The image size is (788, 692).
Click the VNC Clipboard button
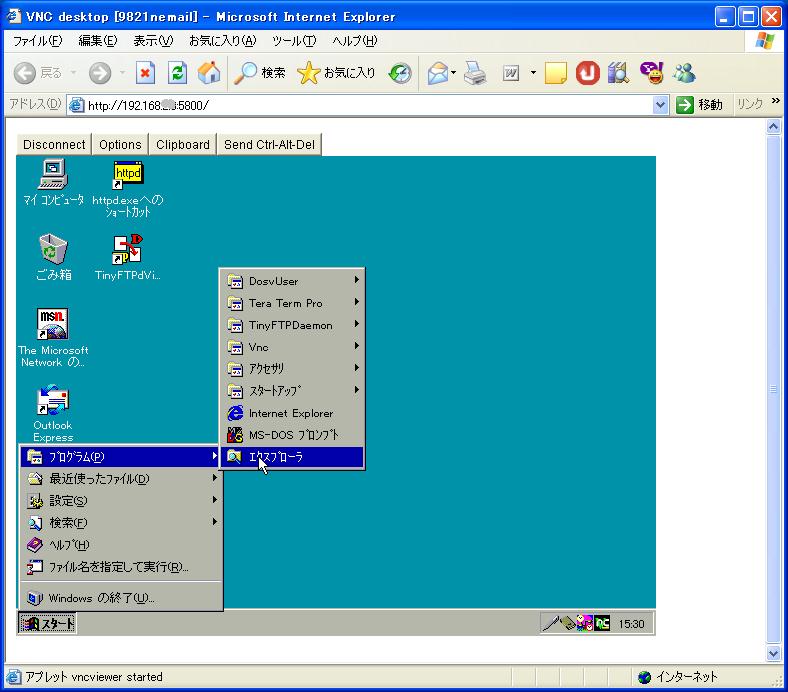click(x=182, y=145)
